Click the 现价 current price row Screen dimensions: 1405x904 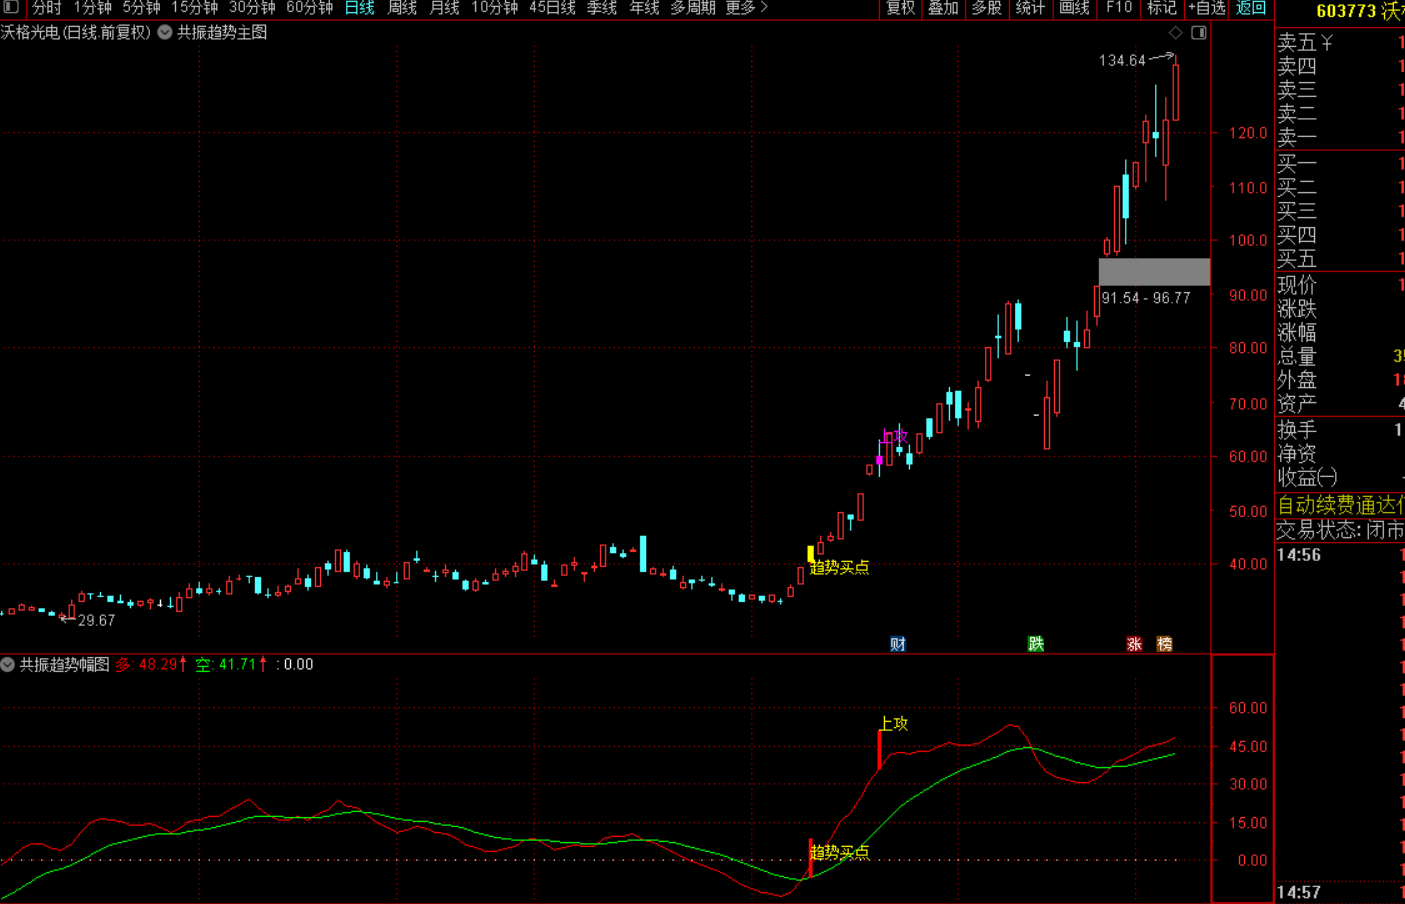pyautogui.click(x=1340, y=285)
